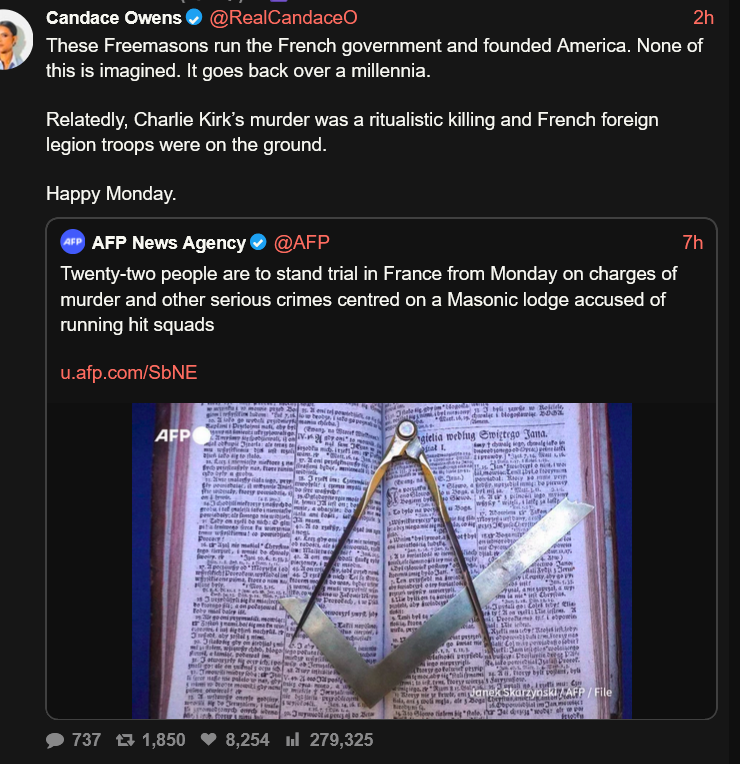Click the @AFP handle link
Viewport: 740px width, 764px height.
point(302,242)
